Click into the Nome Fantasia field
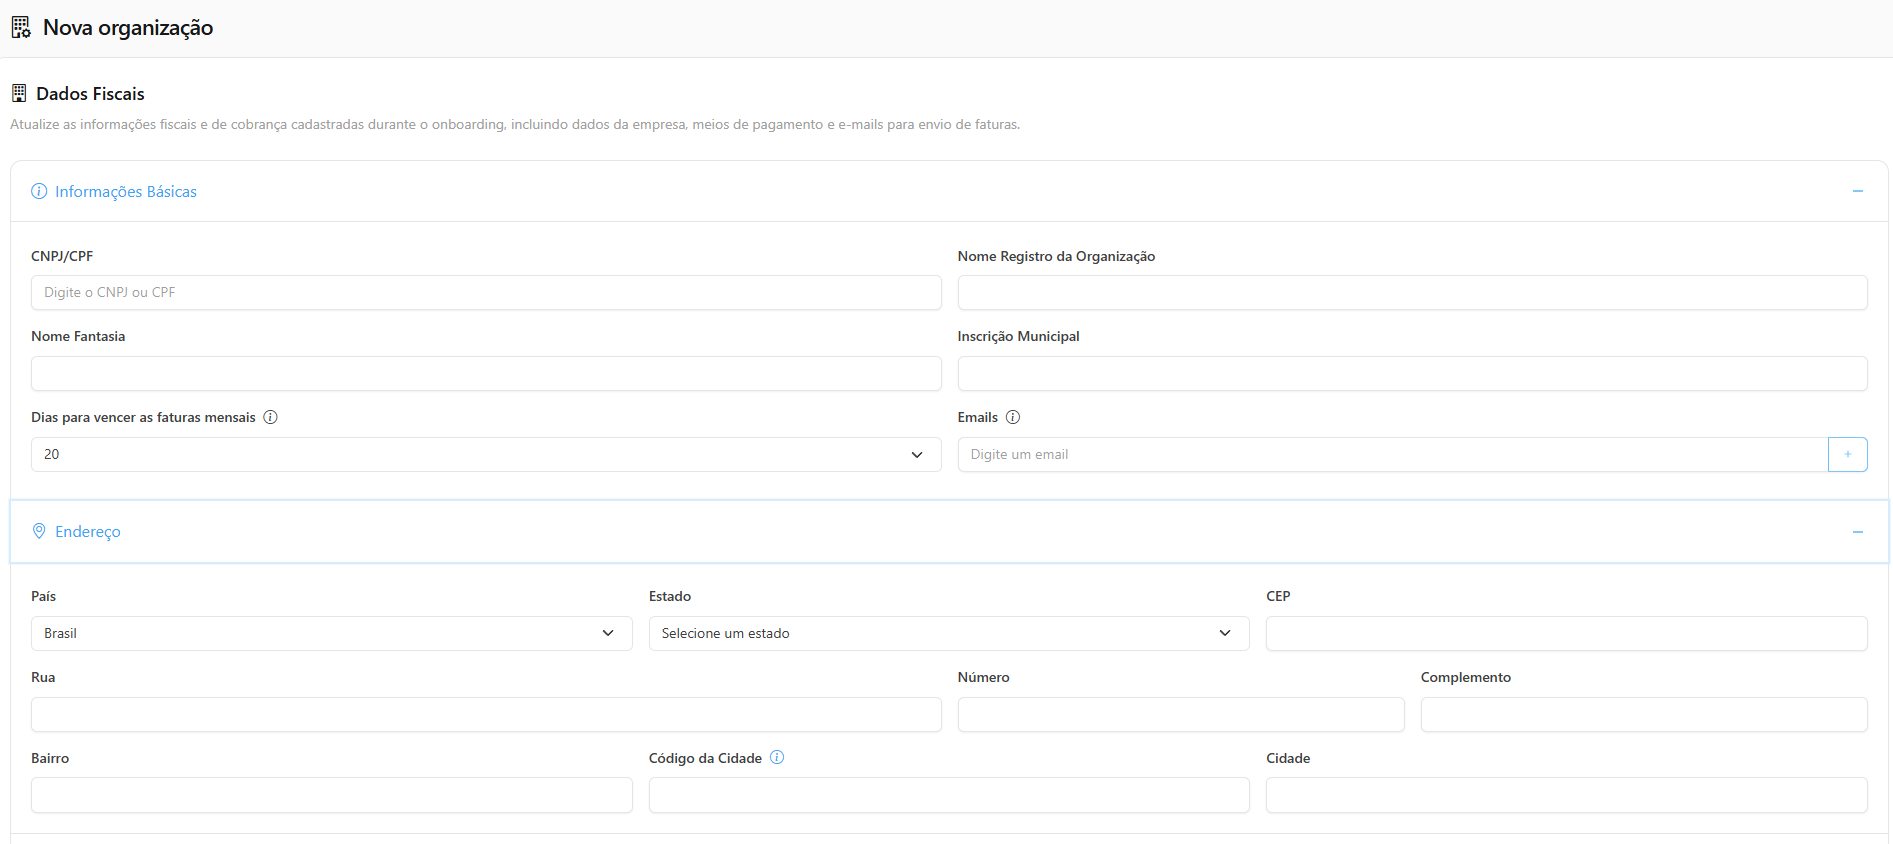The width and height of the screenshot is (1893, 844). coord(486,373)
